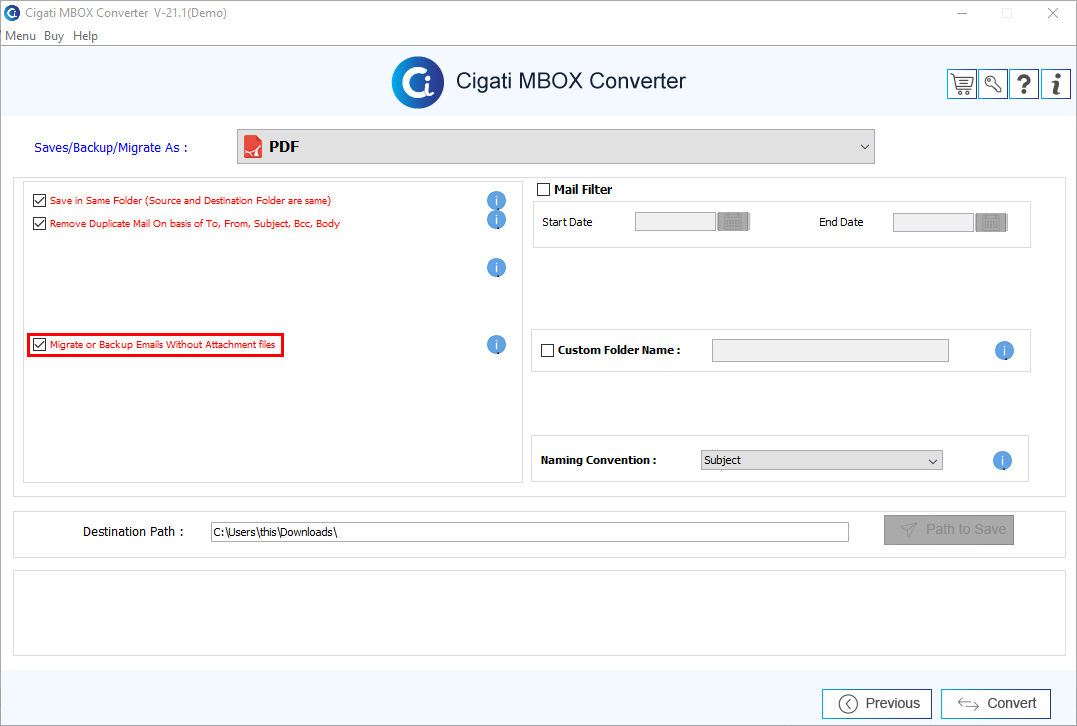Expand the Saves/Backup/Migrate As PDF dropdown

pyautogui.click(x=556, y=147)
